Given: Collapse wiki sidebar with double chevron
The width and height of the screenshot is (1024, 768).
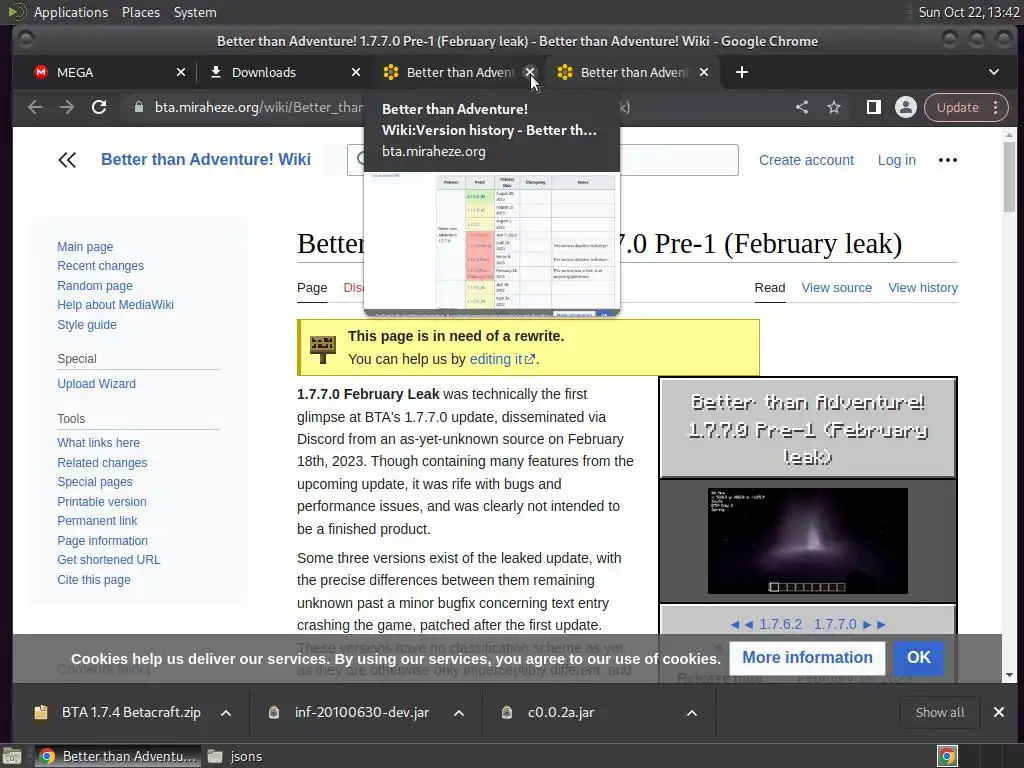Looking at the screenshot, I should [67, 160].
